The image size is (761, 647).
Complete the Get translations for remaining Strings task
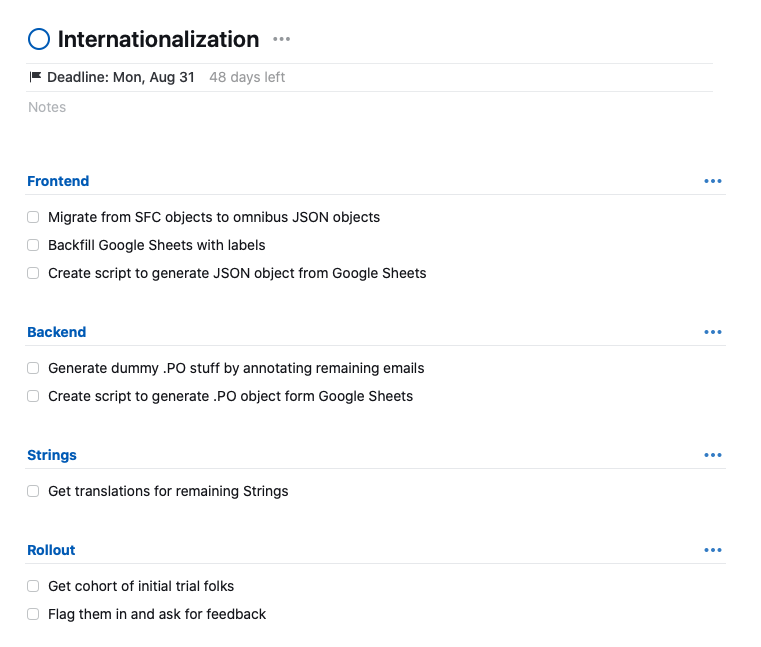coord(33,491)
